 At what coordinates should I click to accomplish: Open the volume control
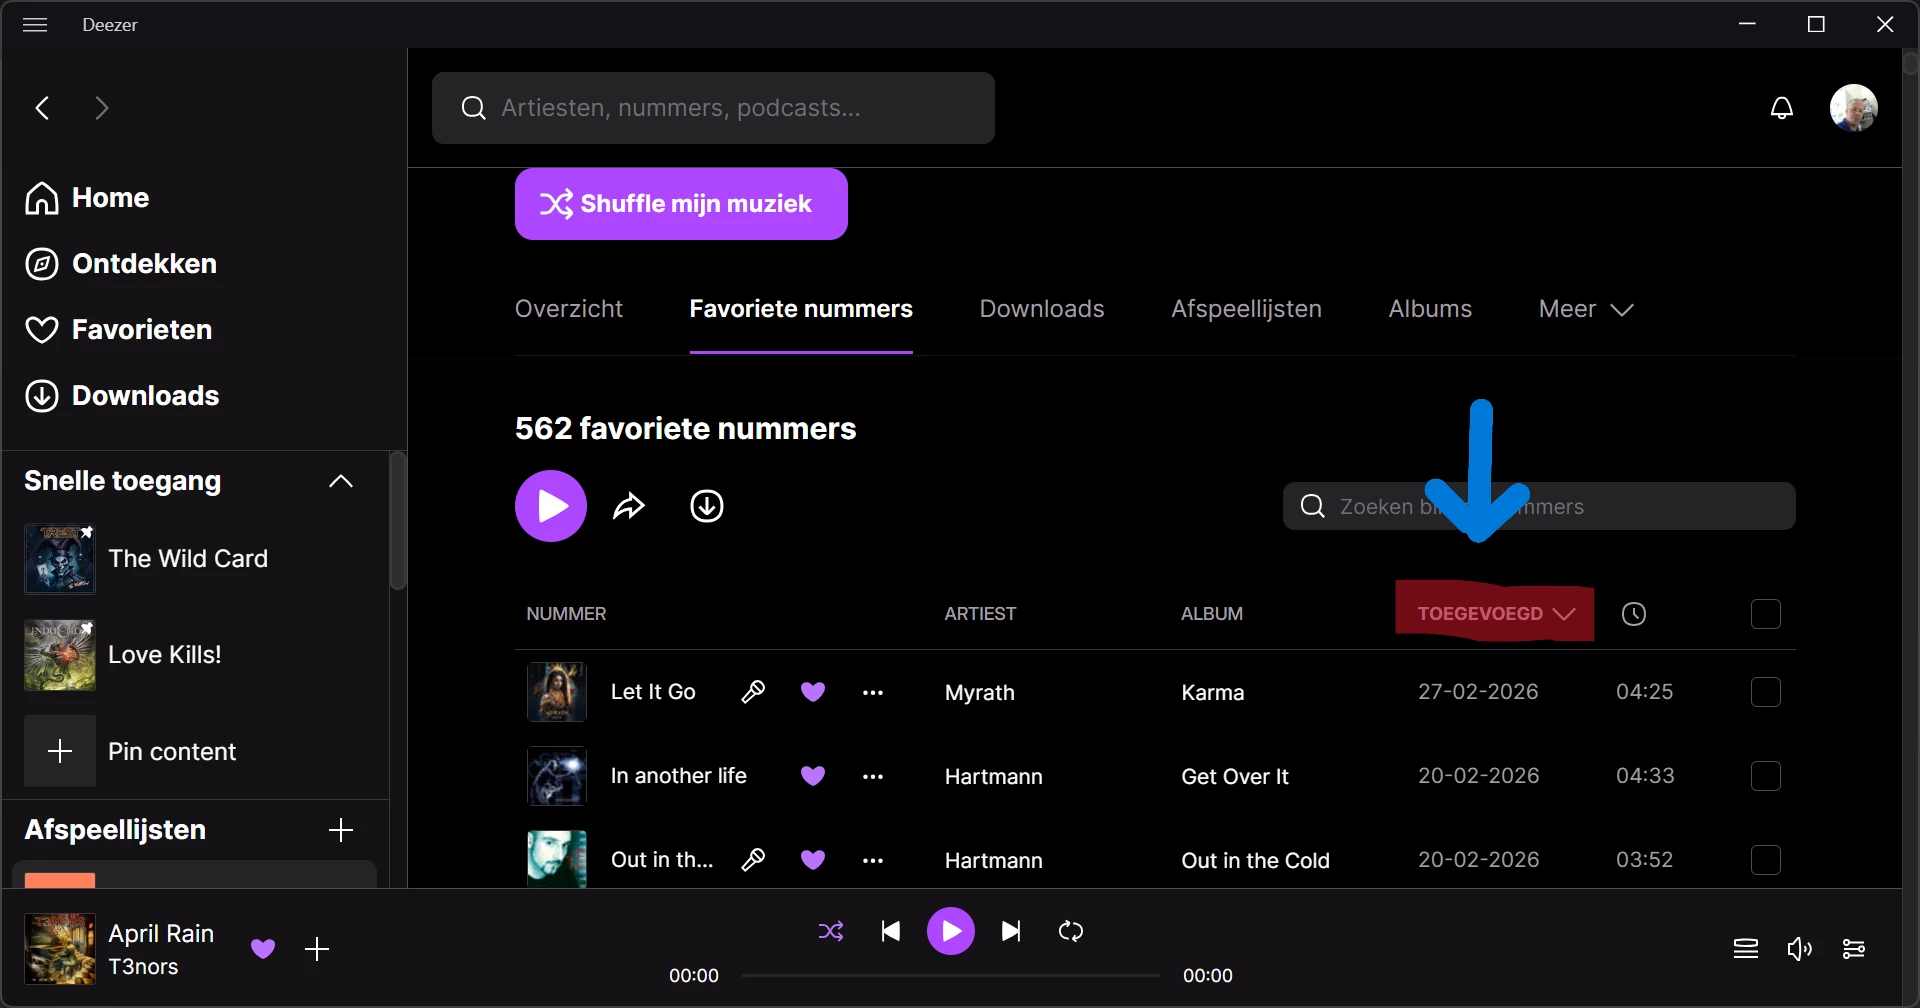pyautogui.click(x=1799, y=949)
